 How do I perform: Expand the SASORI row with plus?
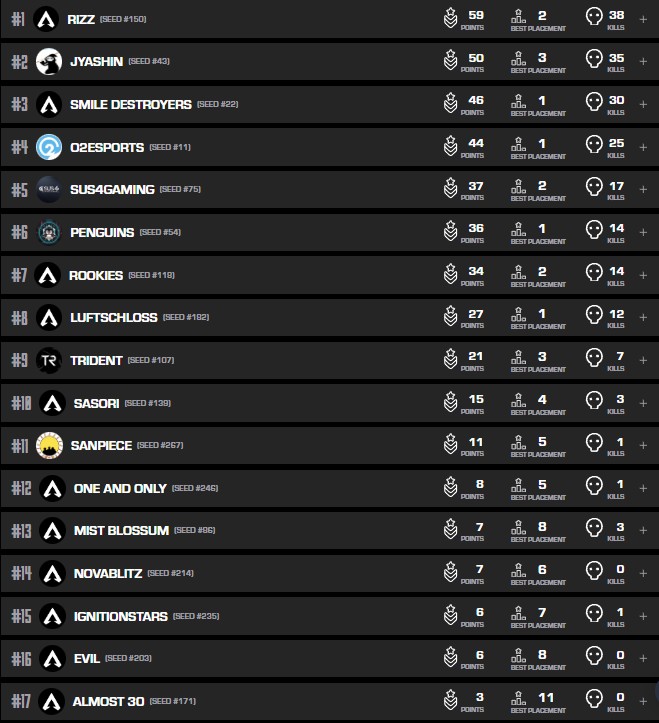(643, 403)
